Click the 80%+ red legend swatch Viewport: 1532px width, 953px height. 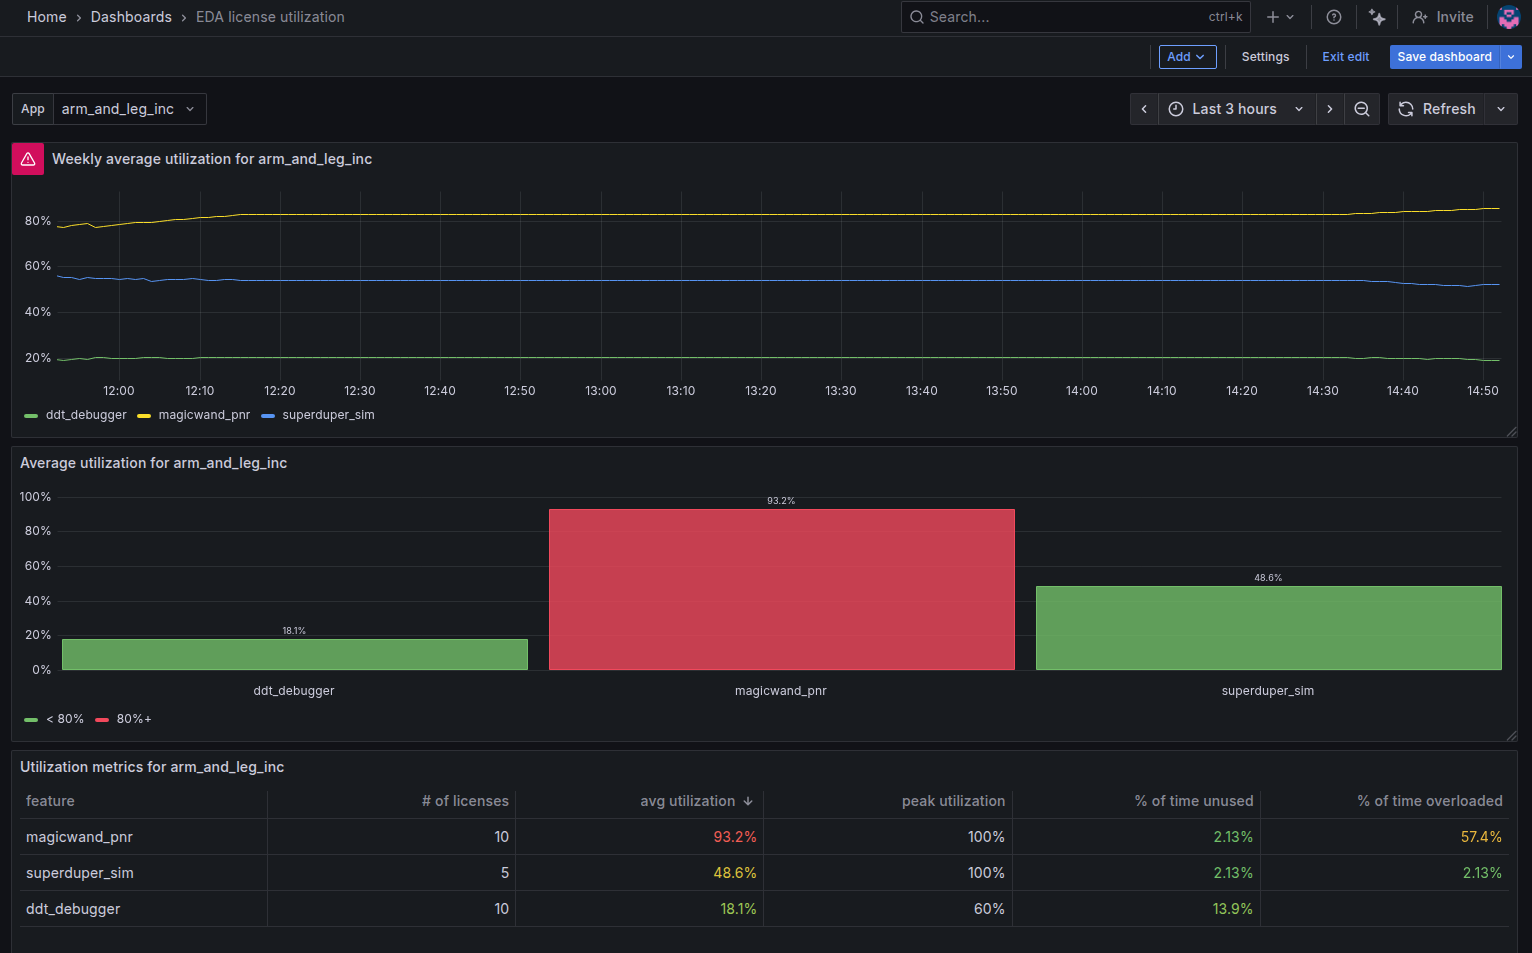click(x=102, y=719)
